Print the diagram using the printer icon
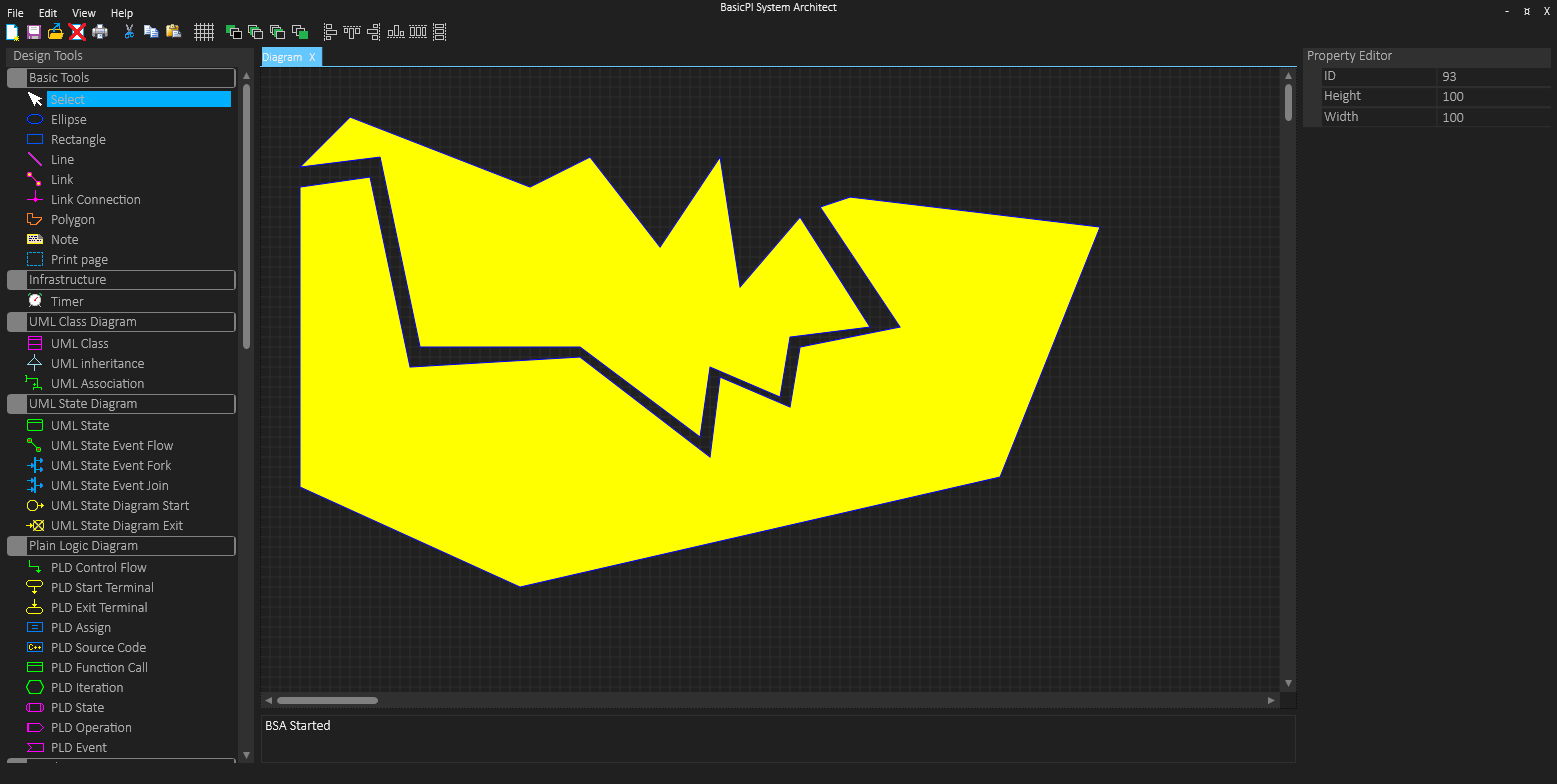This screenshot has height=784, width=1557. [x=100, y=32]
